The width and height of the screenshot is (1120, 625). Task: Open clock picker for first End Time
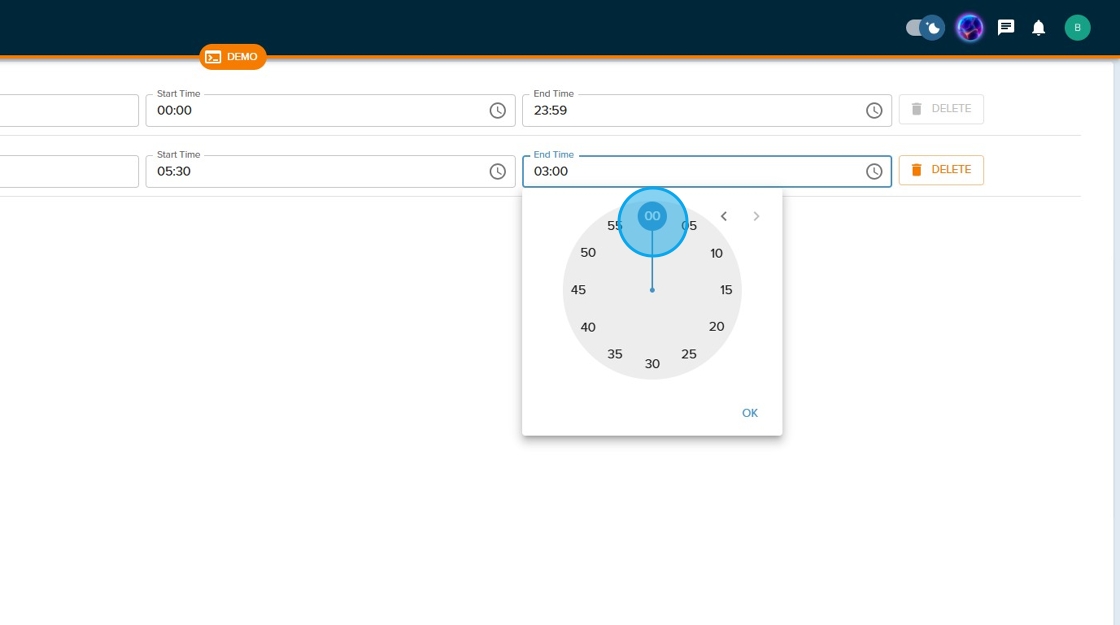[873, 111]
